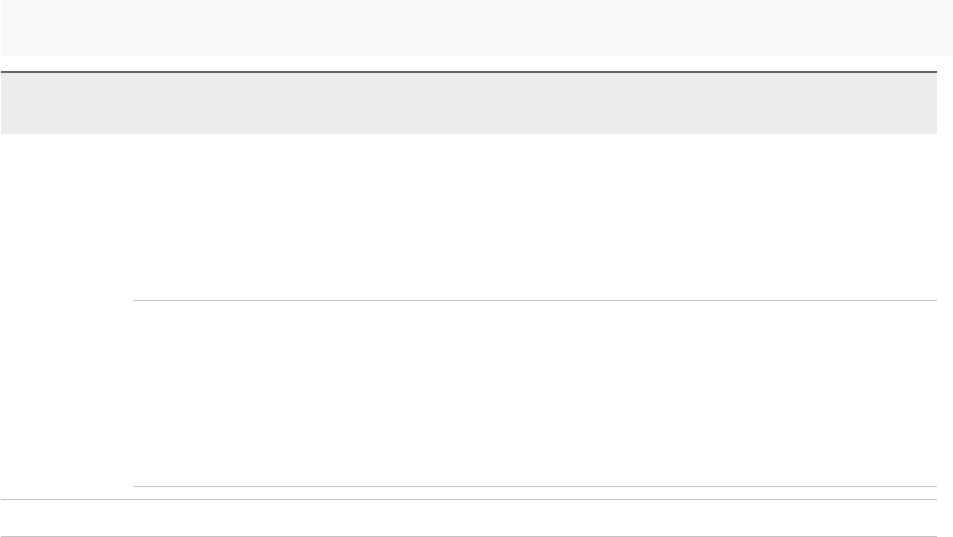This screenshot has height=537, width=953.
Task: Click the left column beside second row
Action: (x=66, y=394)
